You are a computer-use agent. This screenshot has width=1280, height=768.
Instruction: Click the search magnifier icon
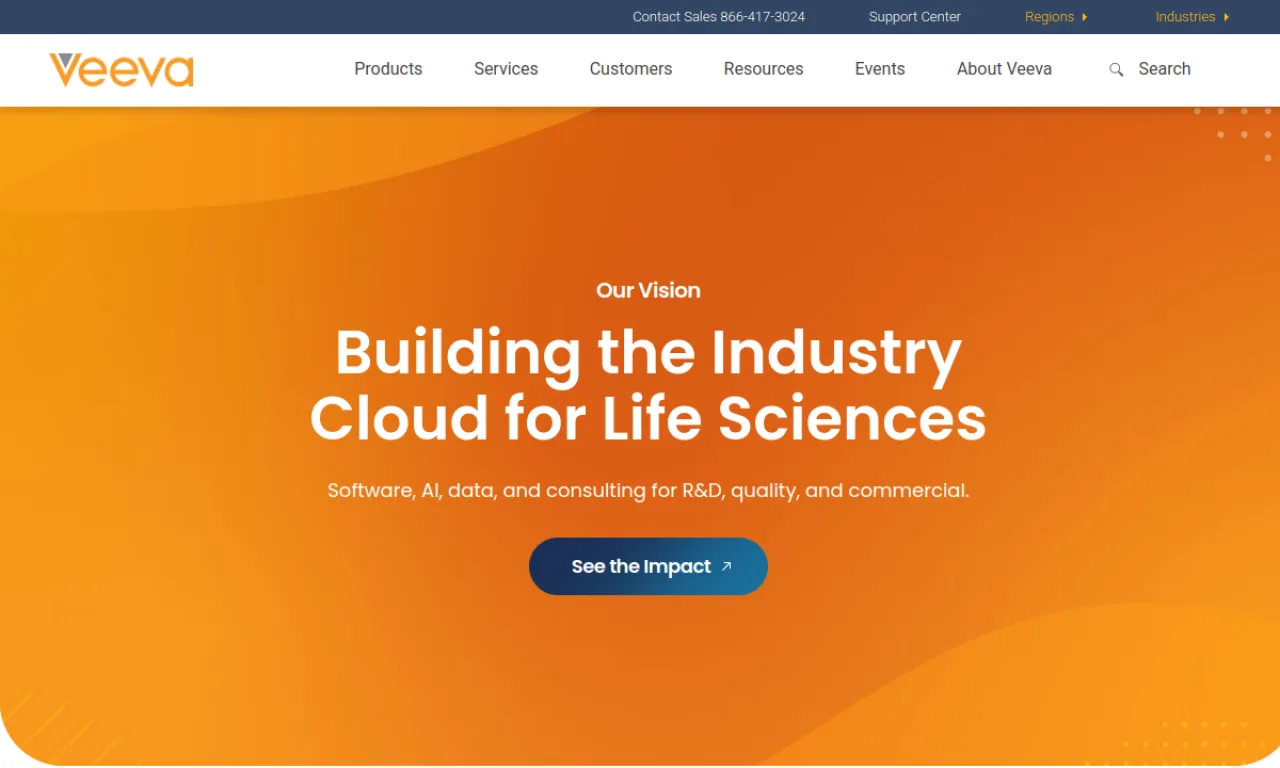[x=1116, y=70]
